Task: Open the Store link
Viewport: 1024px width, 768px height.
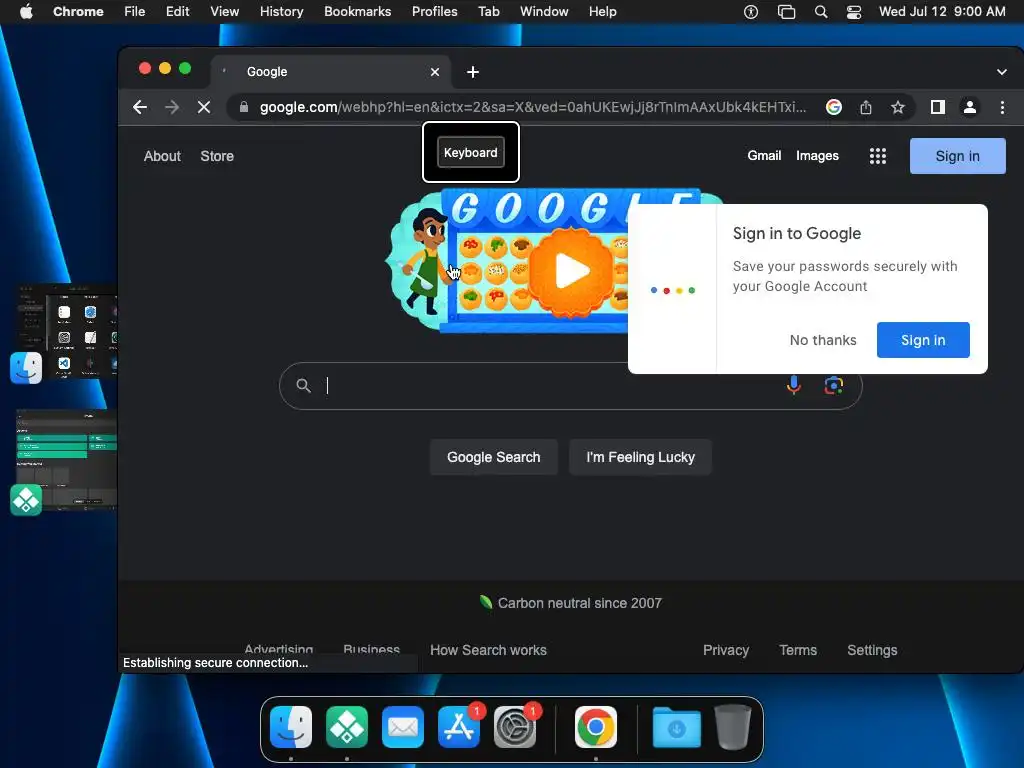Action: coord(217,156)
